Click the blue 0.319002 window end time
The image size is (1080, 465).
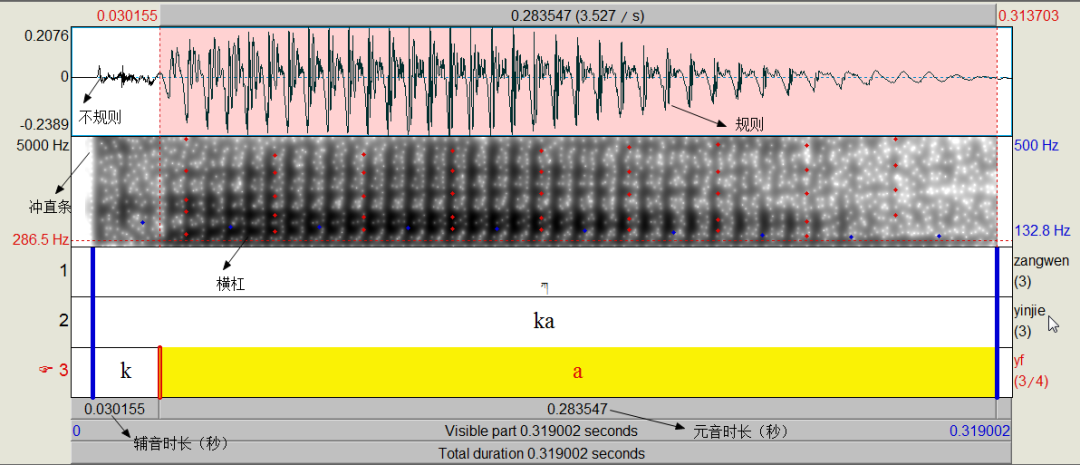click(980, 431)
